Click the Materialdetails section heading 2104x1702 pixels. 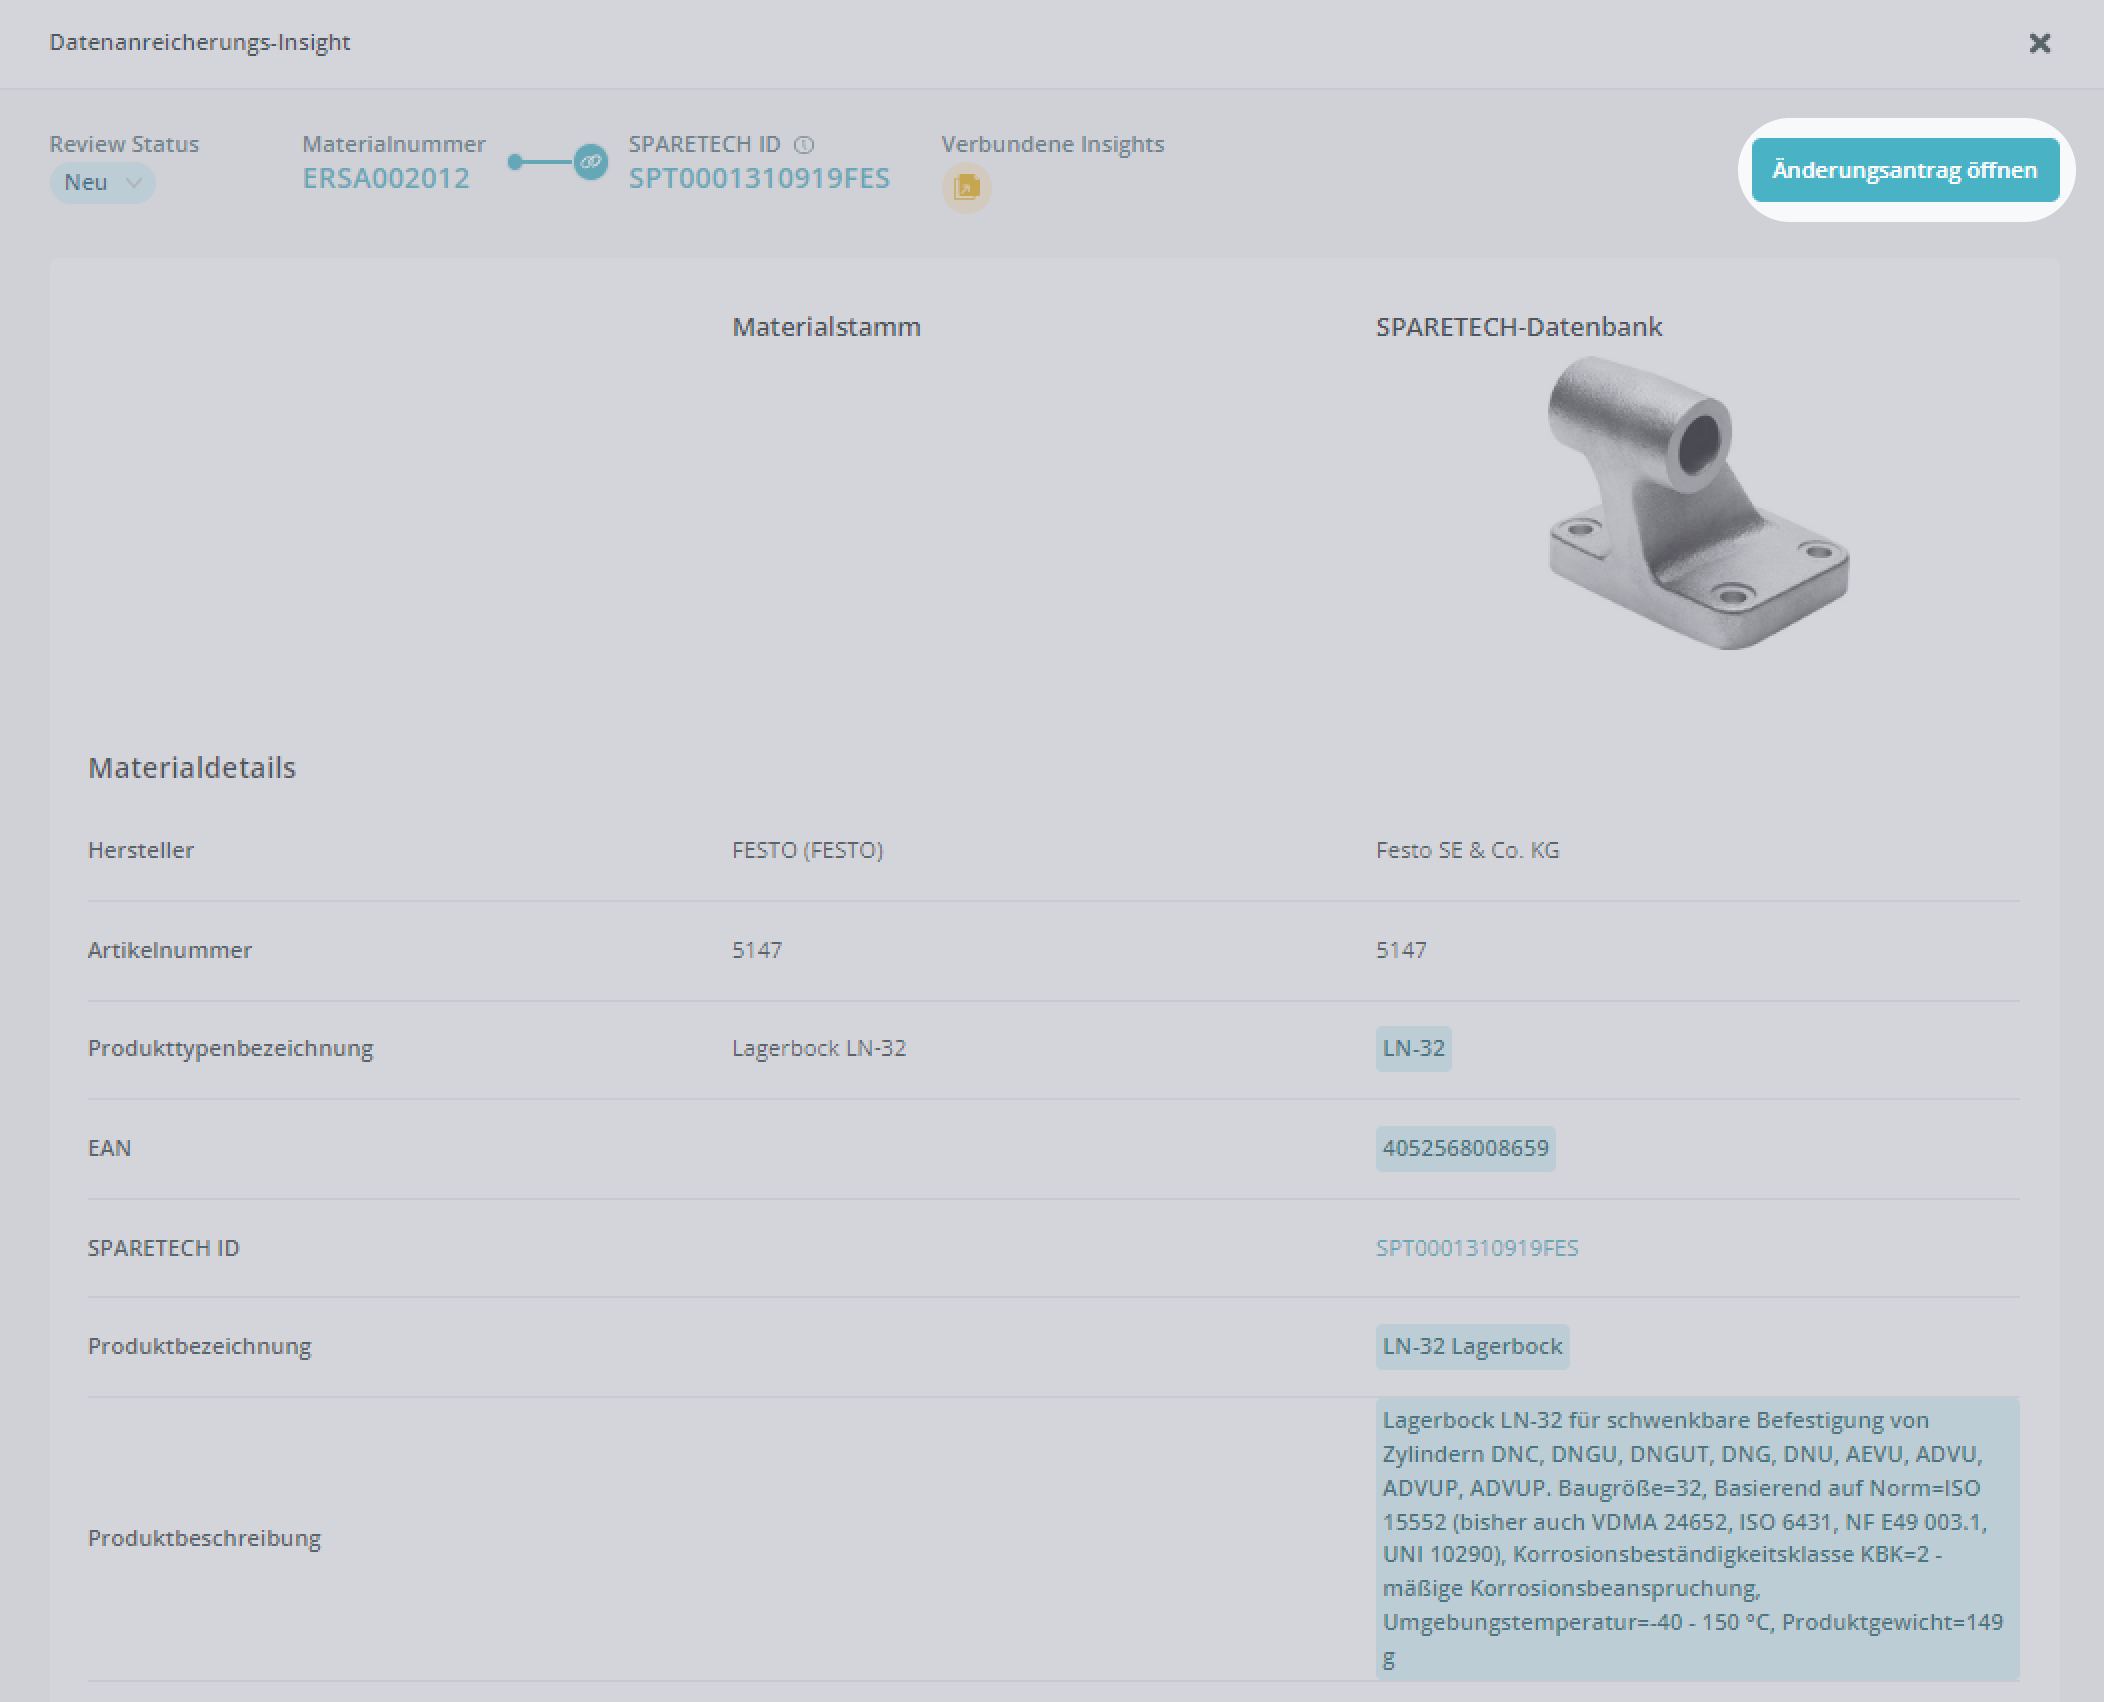pyautogui.click(x=192, y=767)
